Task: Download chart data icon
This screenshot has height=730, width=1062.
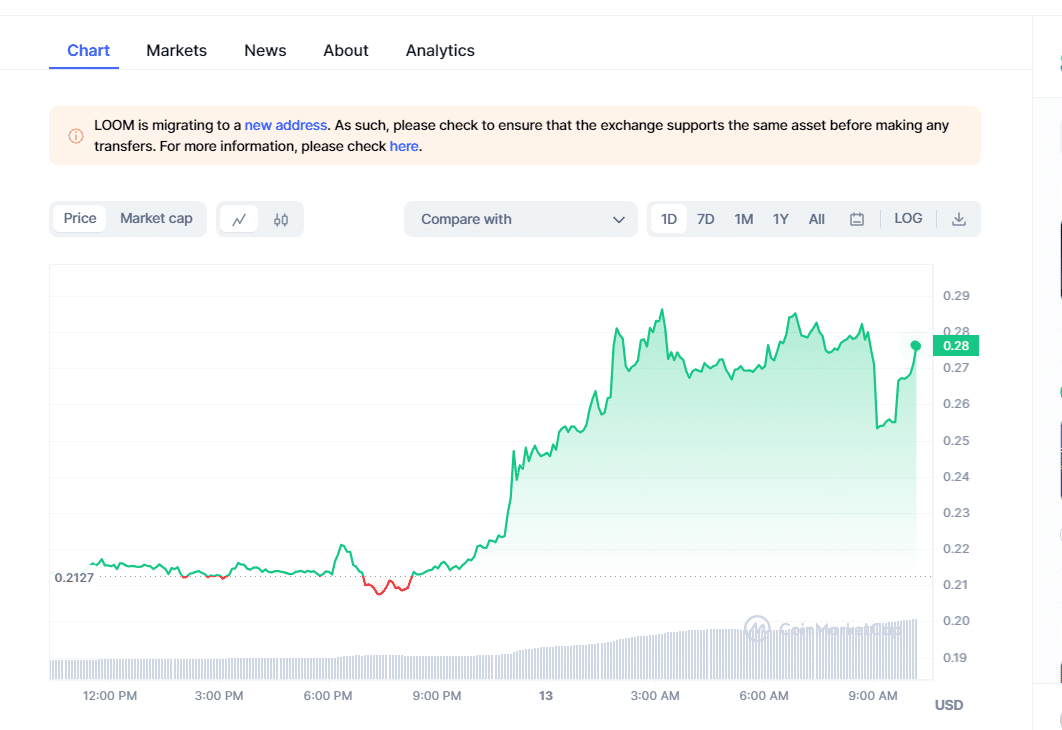Action: 958,219
